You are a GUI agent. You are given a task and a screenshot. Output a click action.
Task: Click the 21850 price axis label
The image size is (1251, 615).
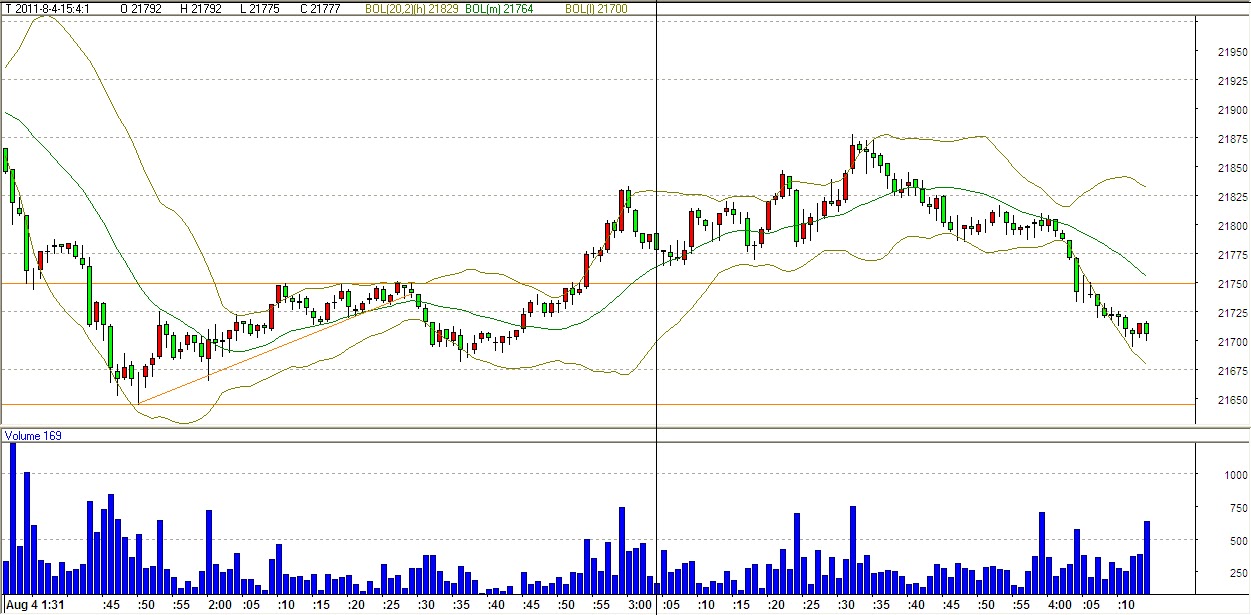pos(1232,168)
